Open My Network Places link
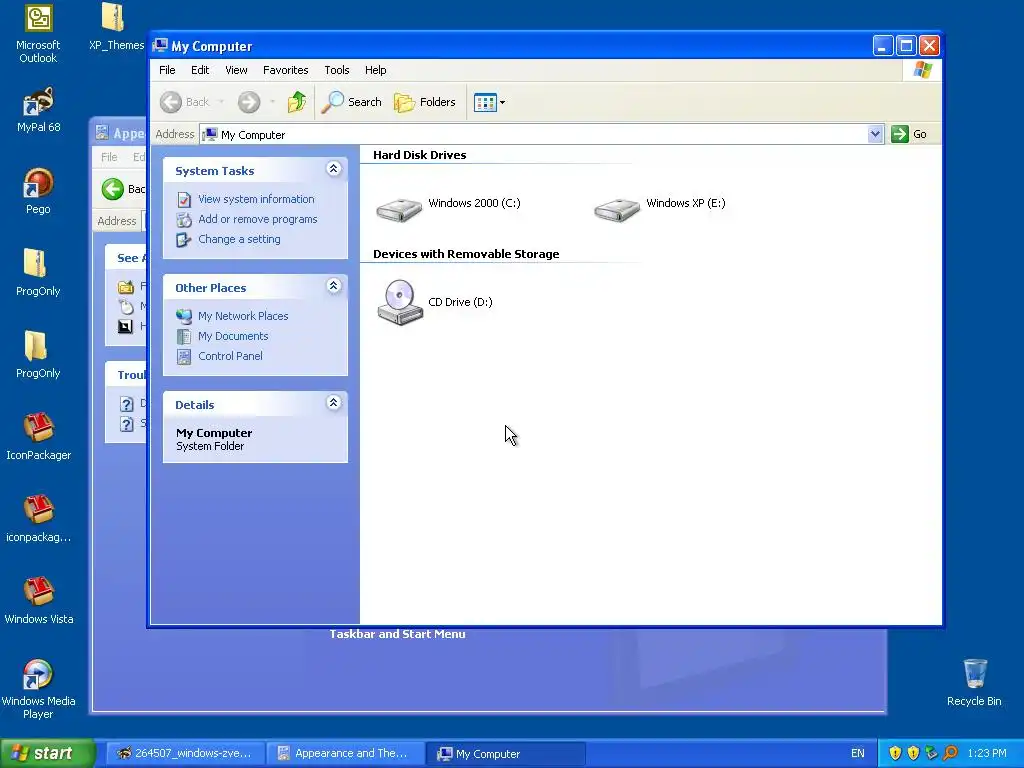 243,316
